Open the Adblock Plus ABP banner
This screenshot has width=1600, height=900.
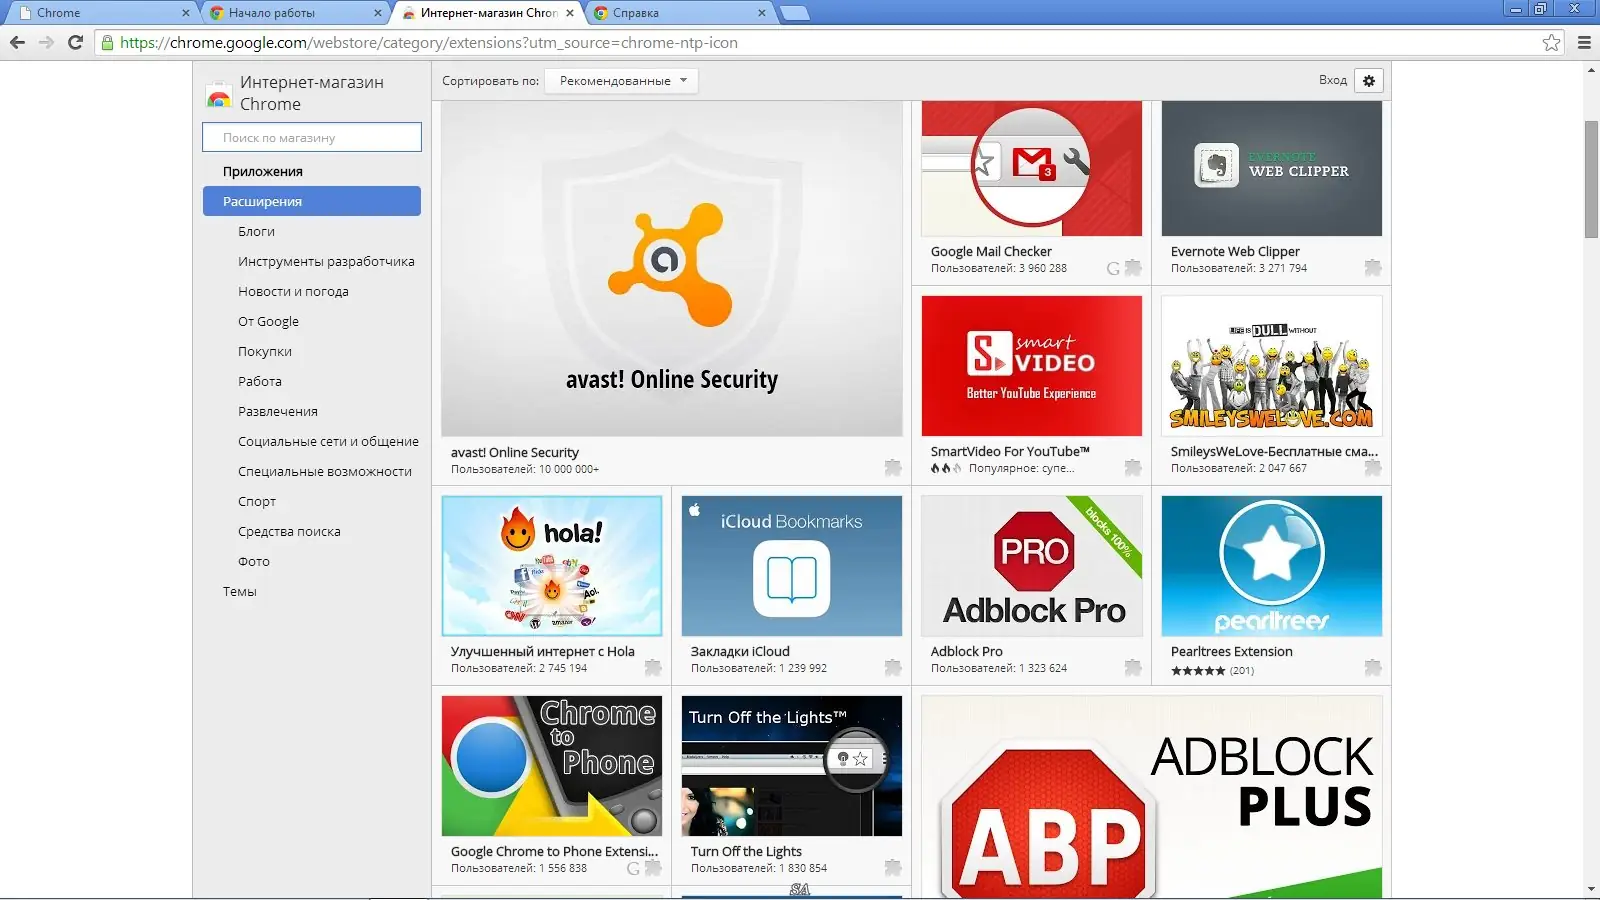click(1152, 797)
